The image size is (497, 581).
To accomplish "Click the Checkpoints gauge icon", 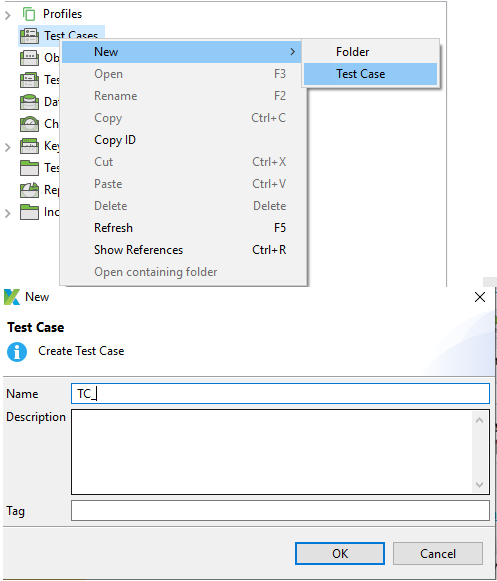I will click(x=29, y=124).
